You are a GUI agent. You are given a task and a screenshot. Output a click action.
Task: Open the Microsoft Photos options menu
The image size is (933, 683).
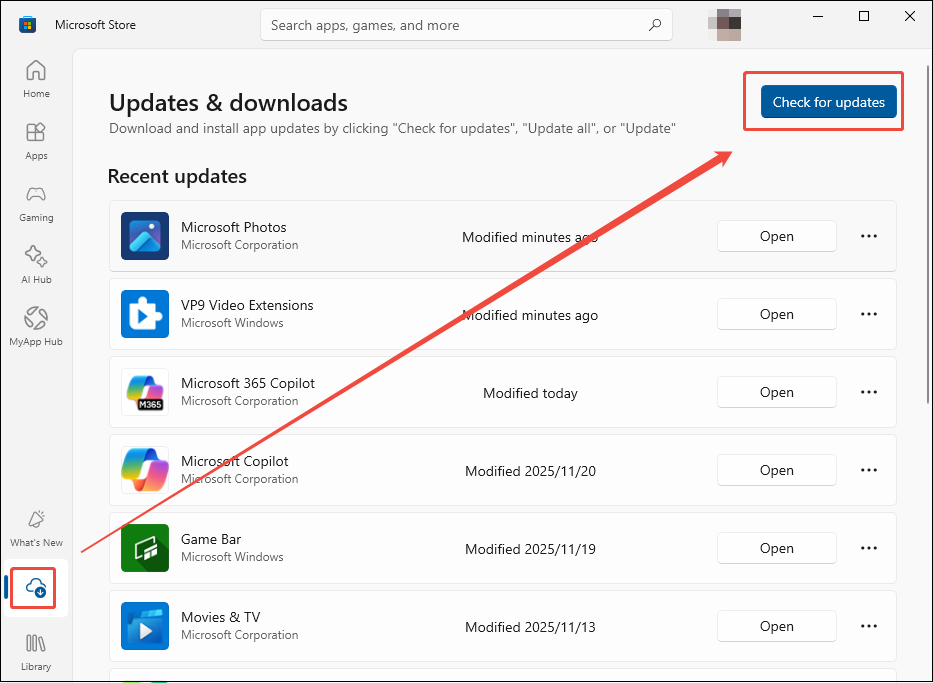point(868,236)
